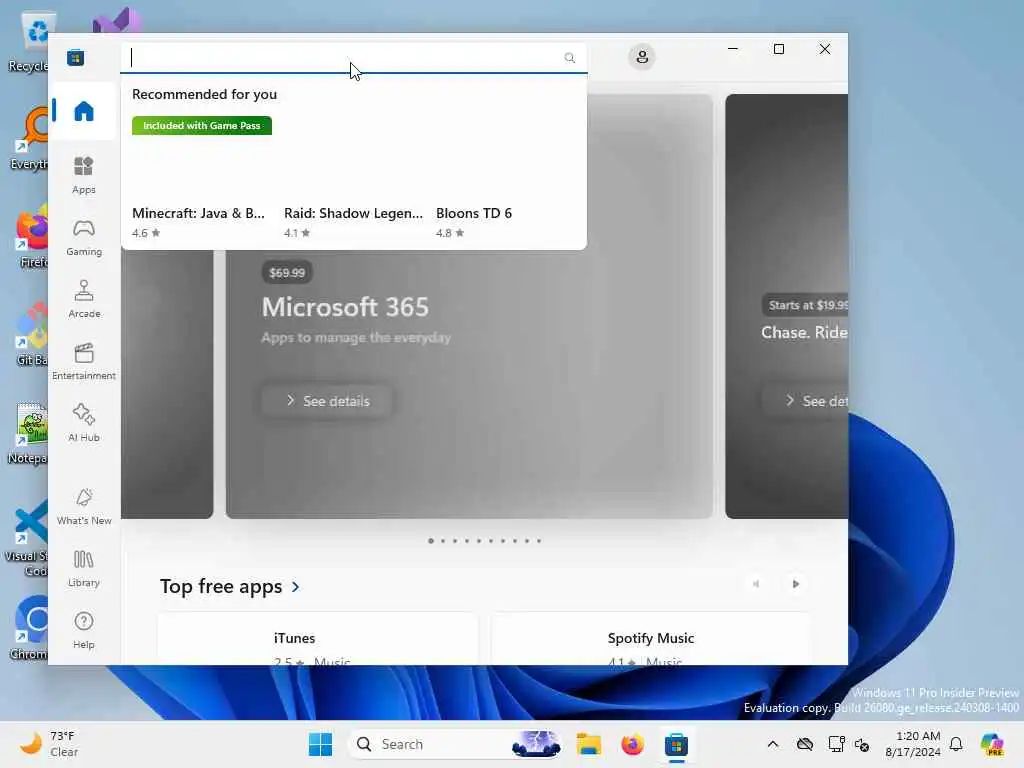Click the Included with Game Pass badge
Screen dimensions: 1024x768
(x=202, y=125)
